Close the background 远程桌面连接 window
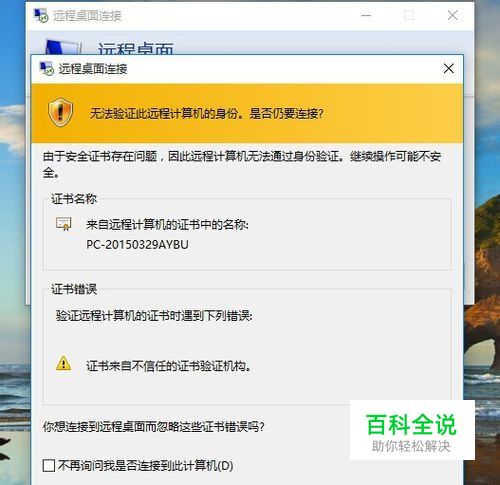The height and width of the screenshot is (485, 500). [x=452, y=15]
